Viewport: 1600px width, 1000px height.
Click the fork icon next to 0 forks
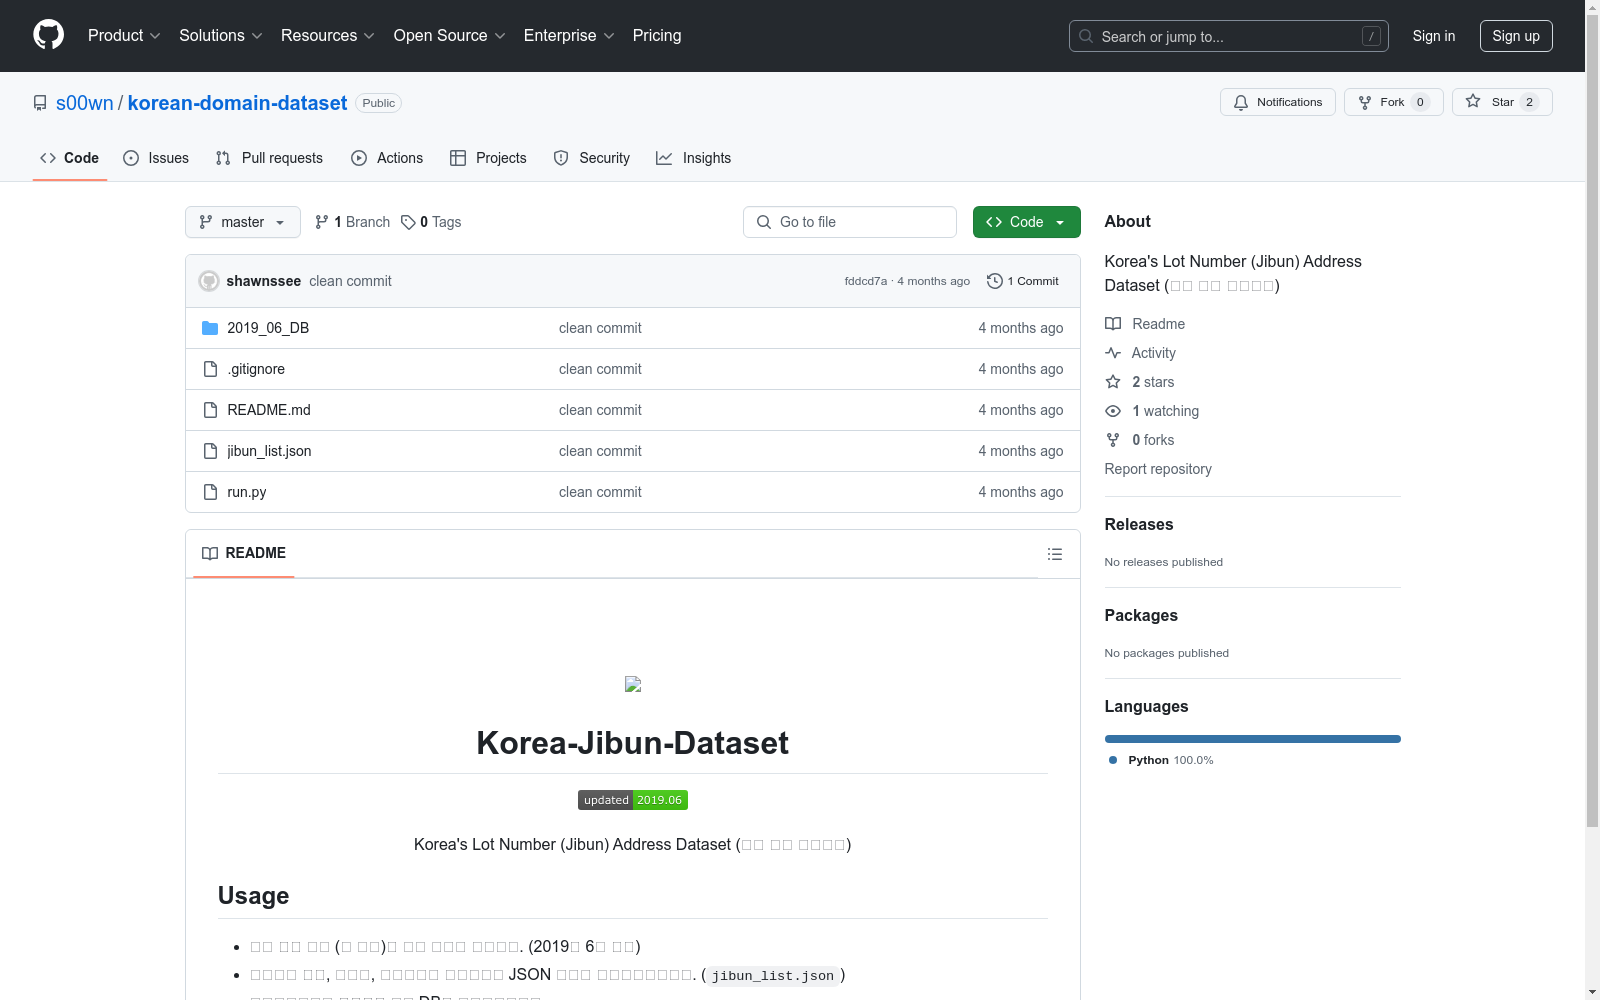1113,440
